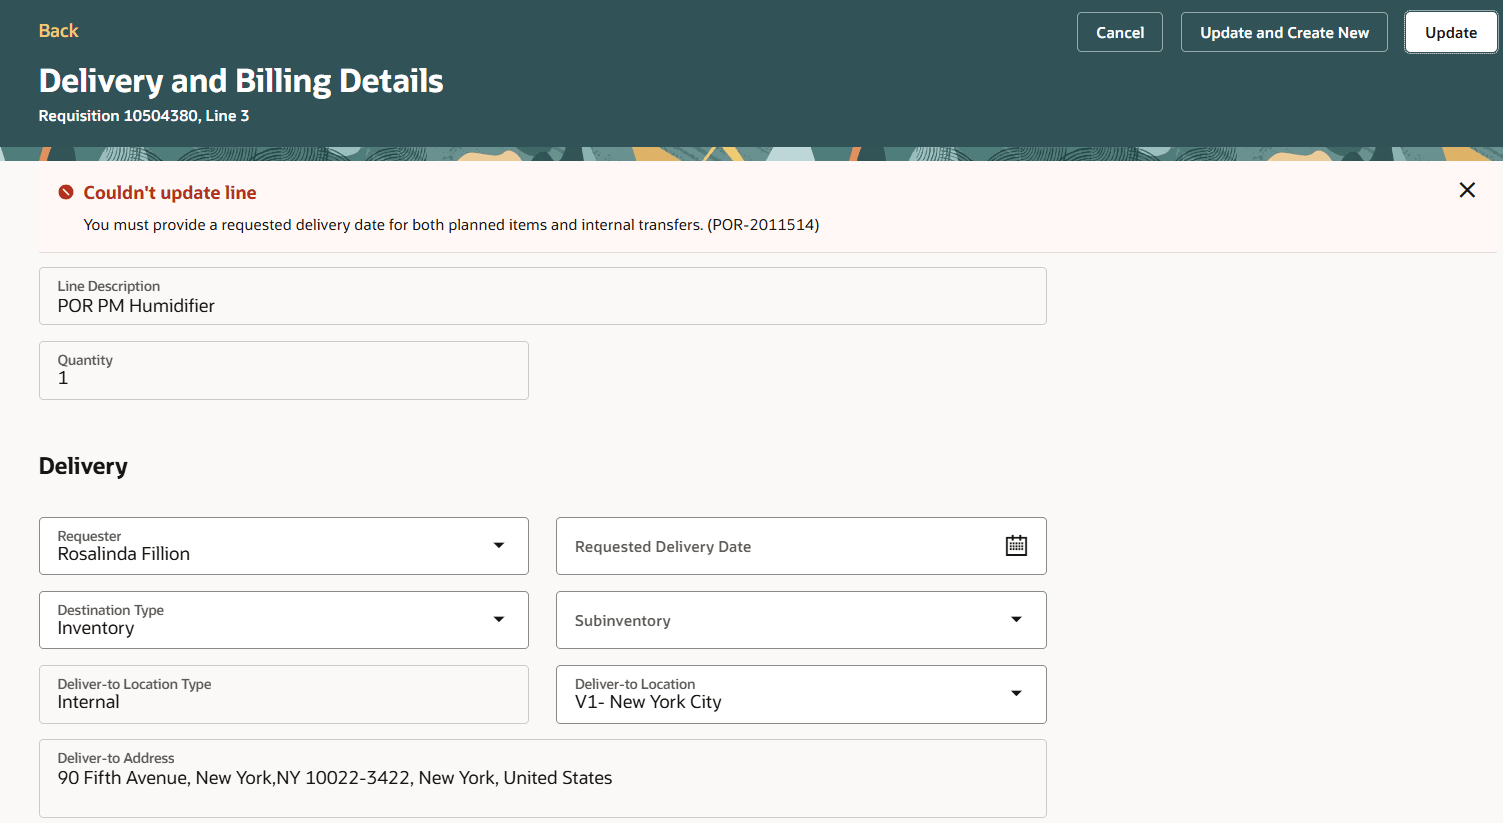Click the red error warning icon
Viewport: 1503px width, 823px height.
pyautogui.click(x=64, y=192)
